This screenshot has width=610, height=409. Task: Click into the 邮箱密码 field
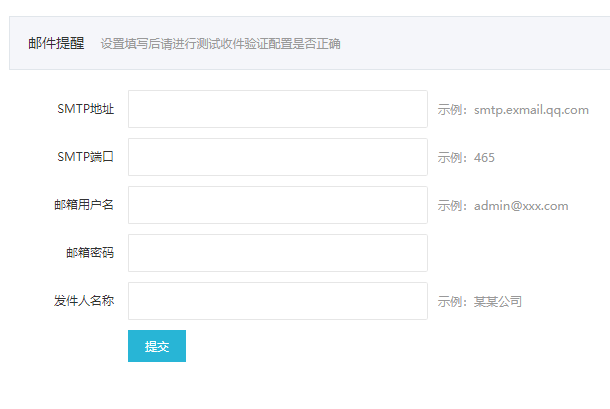click(277, 253)
